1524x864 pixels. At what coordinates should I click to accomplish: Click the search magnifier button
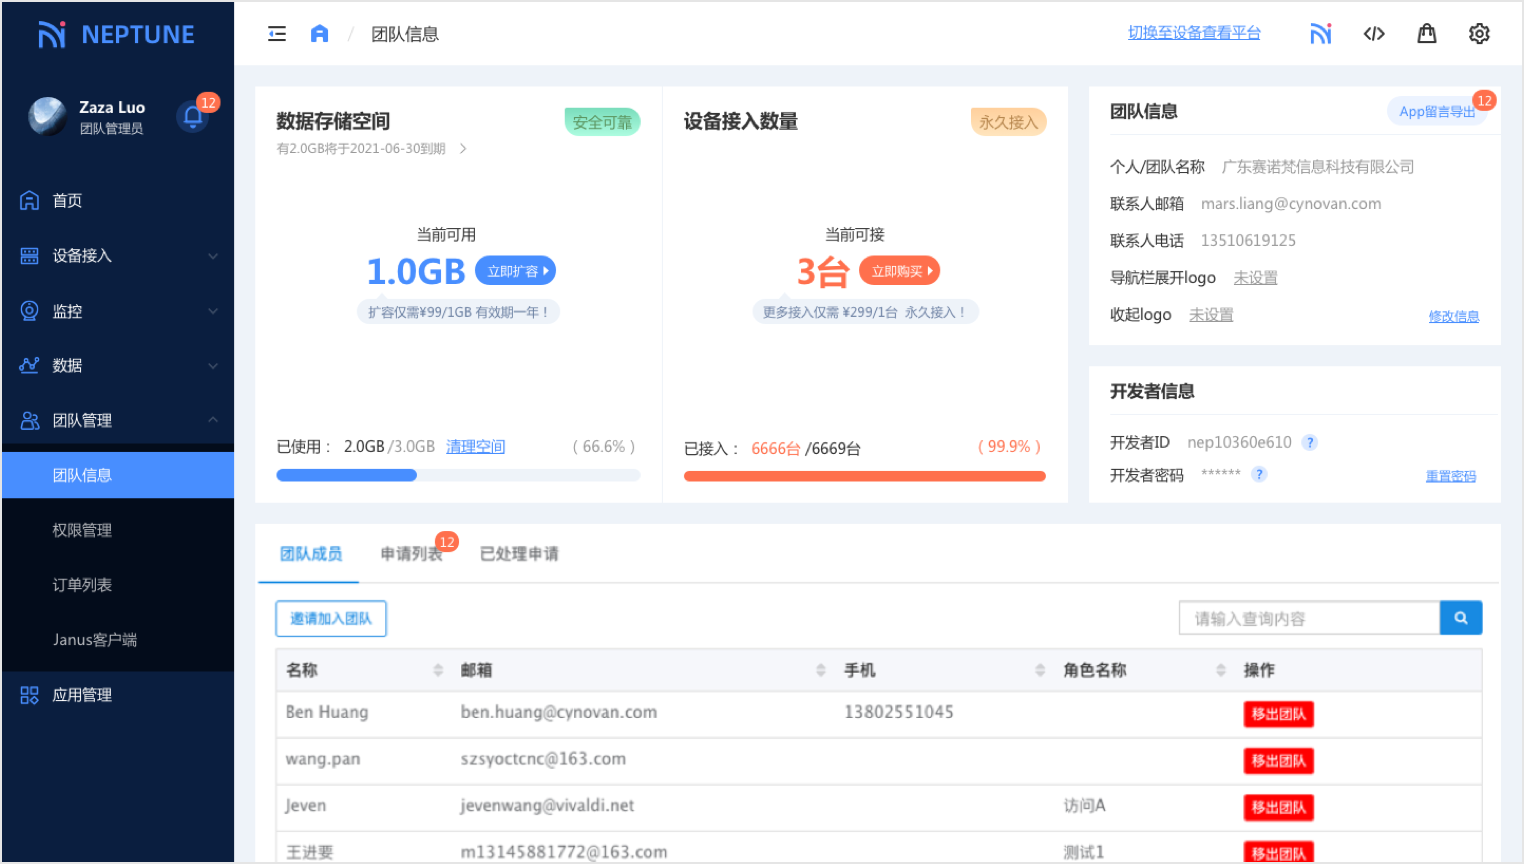1461,618
